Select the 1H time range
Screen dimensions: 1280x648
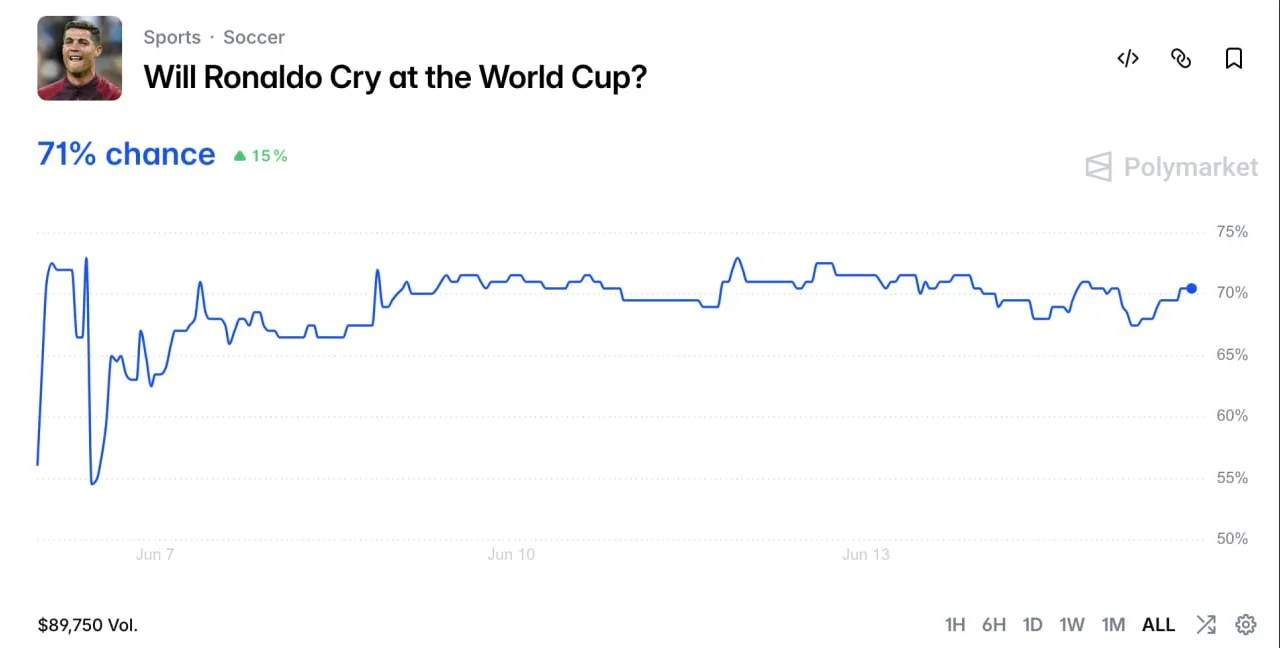(x=955, y=625)
